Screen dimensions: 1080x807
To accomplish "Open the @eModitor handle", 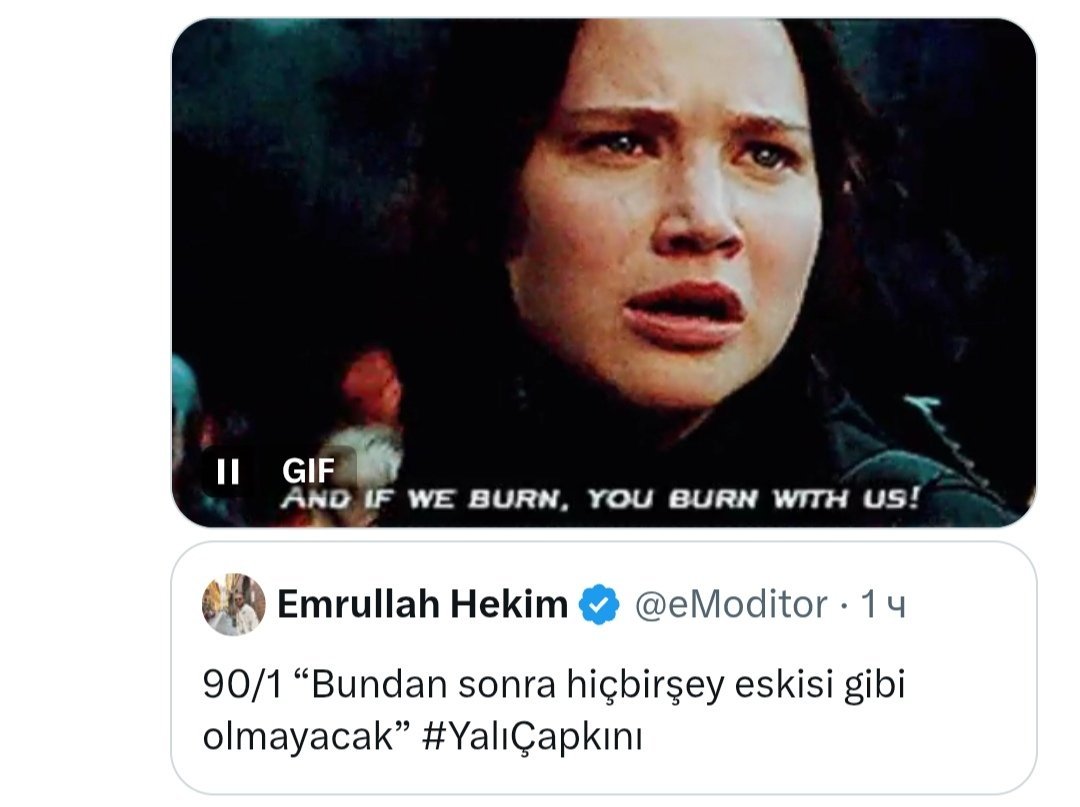I will pos(730,605).
